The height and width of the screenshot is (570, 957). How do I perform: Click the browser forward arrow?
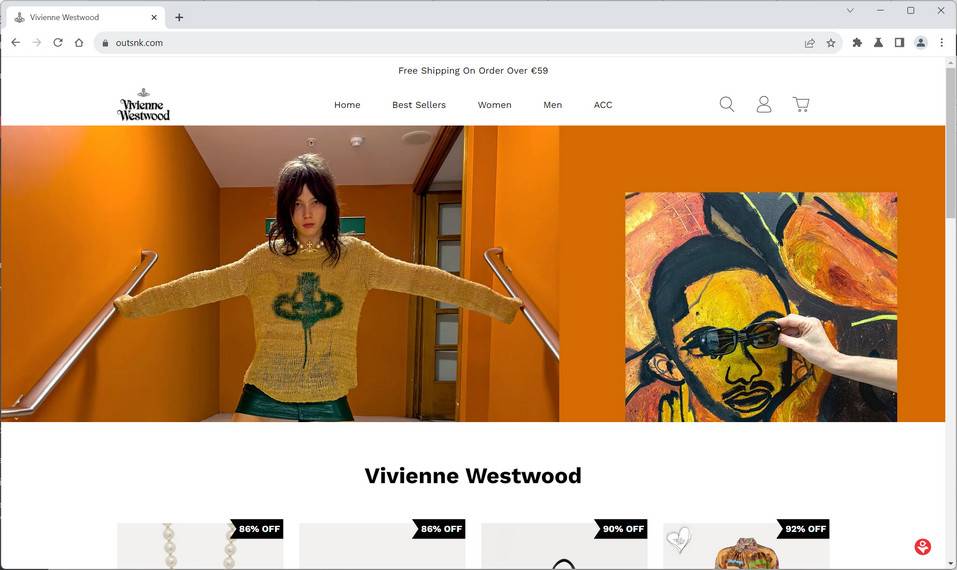37,43
